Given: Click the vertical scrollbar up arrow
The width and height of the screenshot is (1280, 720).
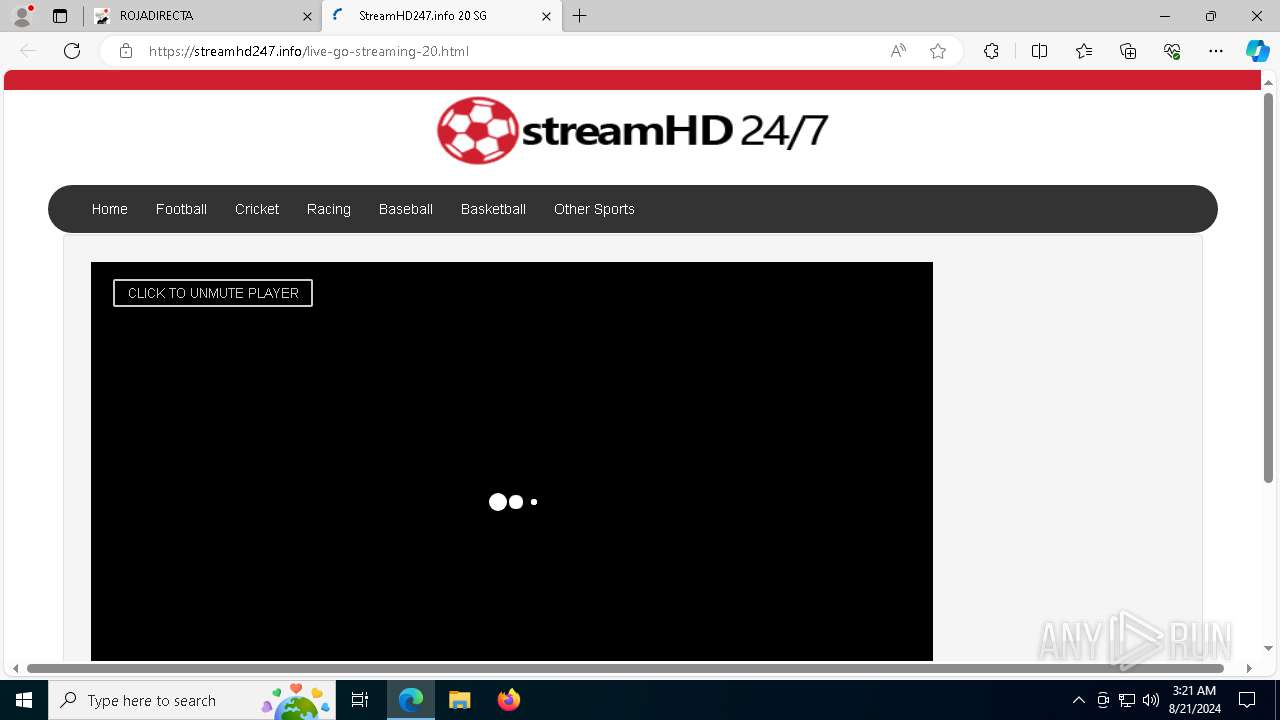Looking at the screenshot, I should click(1268, 82).
